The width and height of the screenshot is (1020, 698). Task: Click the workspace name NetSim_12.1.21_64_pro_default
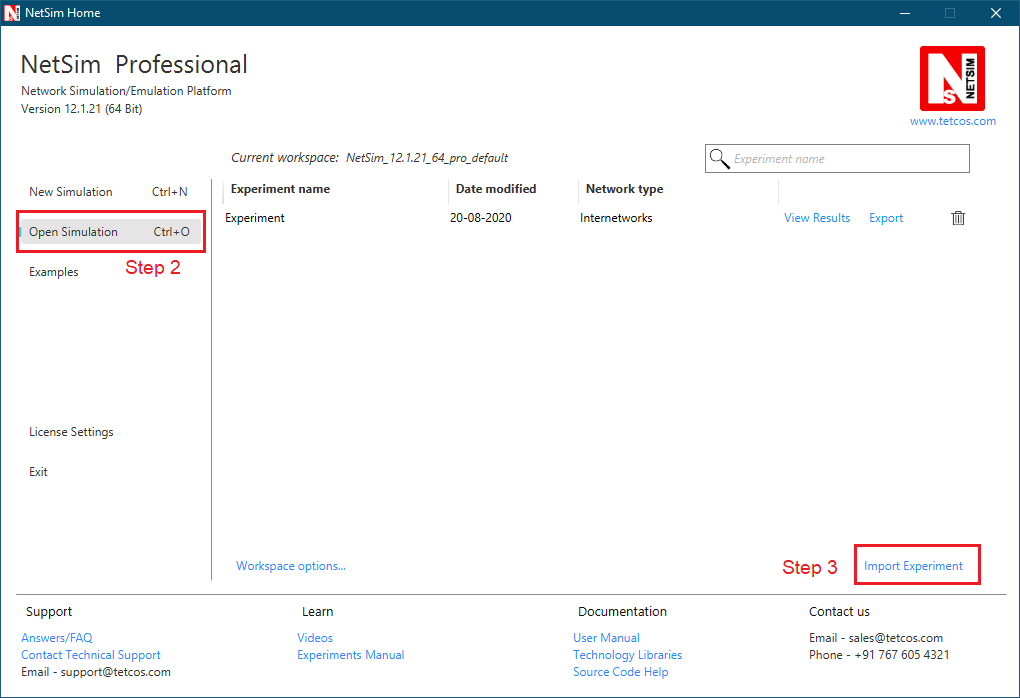(x=427, y=158)
